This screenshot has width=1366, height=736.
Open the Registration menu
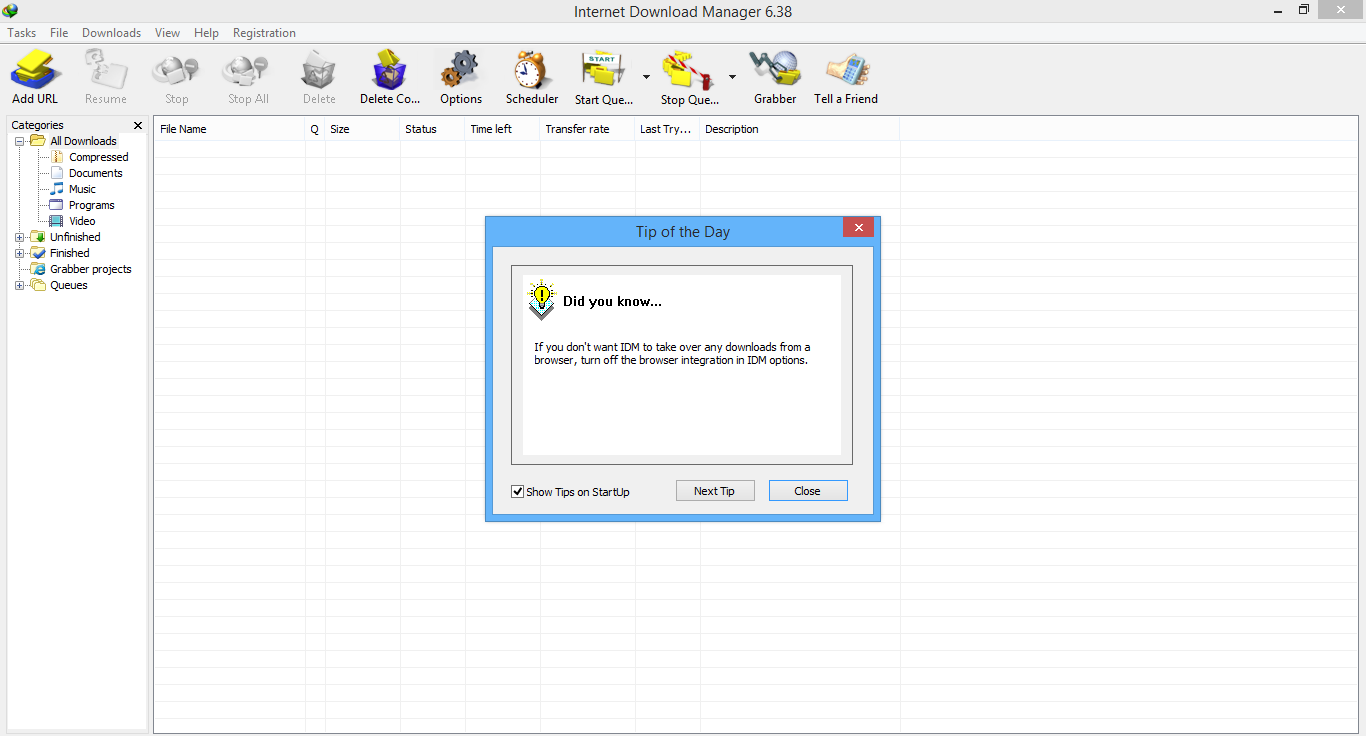point(264,33)
